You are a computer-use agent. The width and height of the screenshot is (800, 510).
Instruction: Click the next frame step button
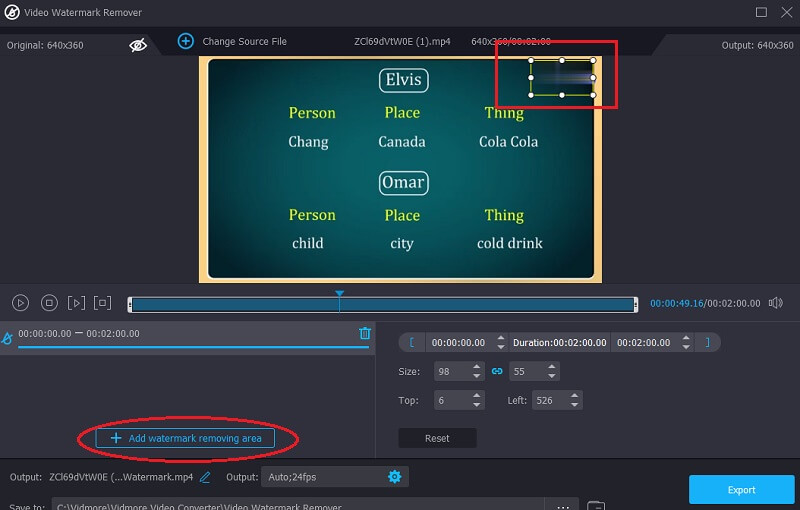pos(76,303)
